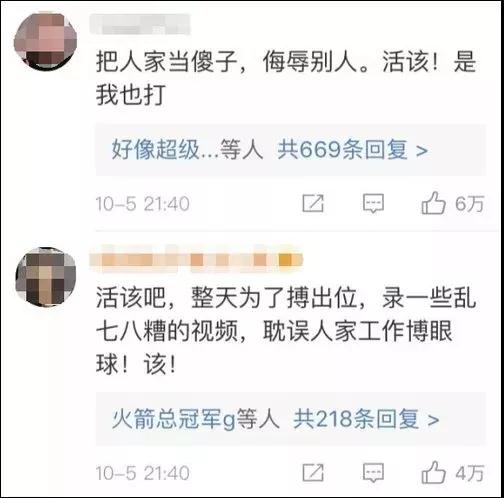
Task: Click the 4万 like count
Action: pyautogui.click(x=470, y=473)
